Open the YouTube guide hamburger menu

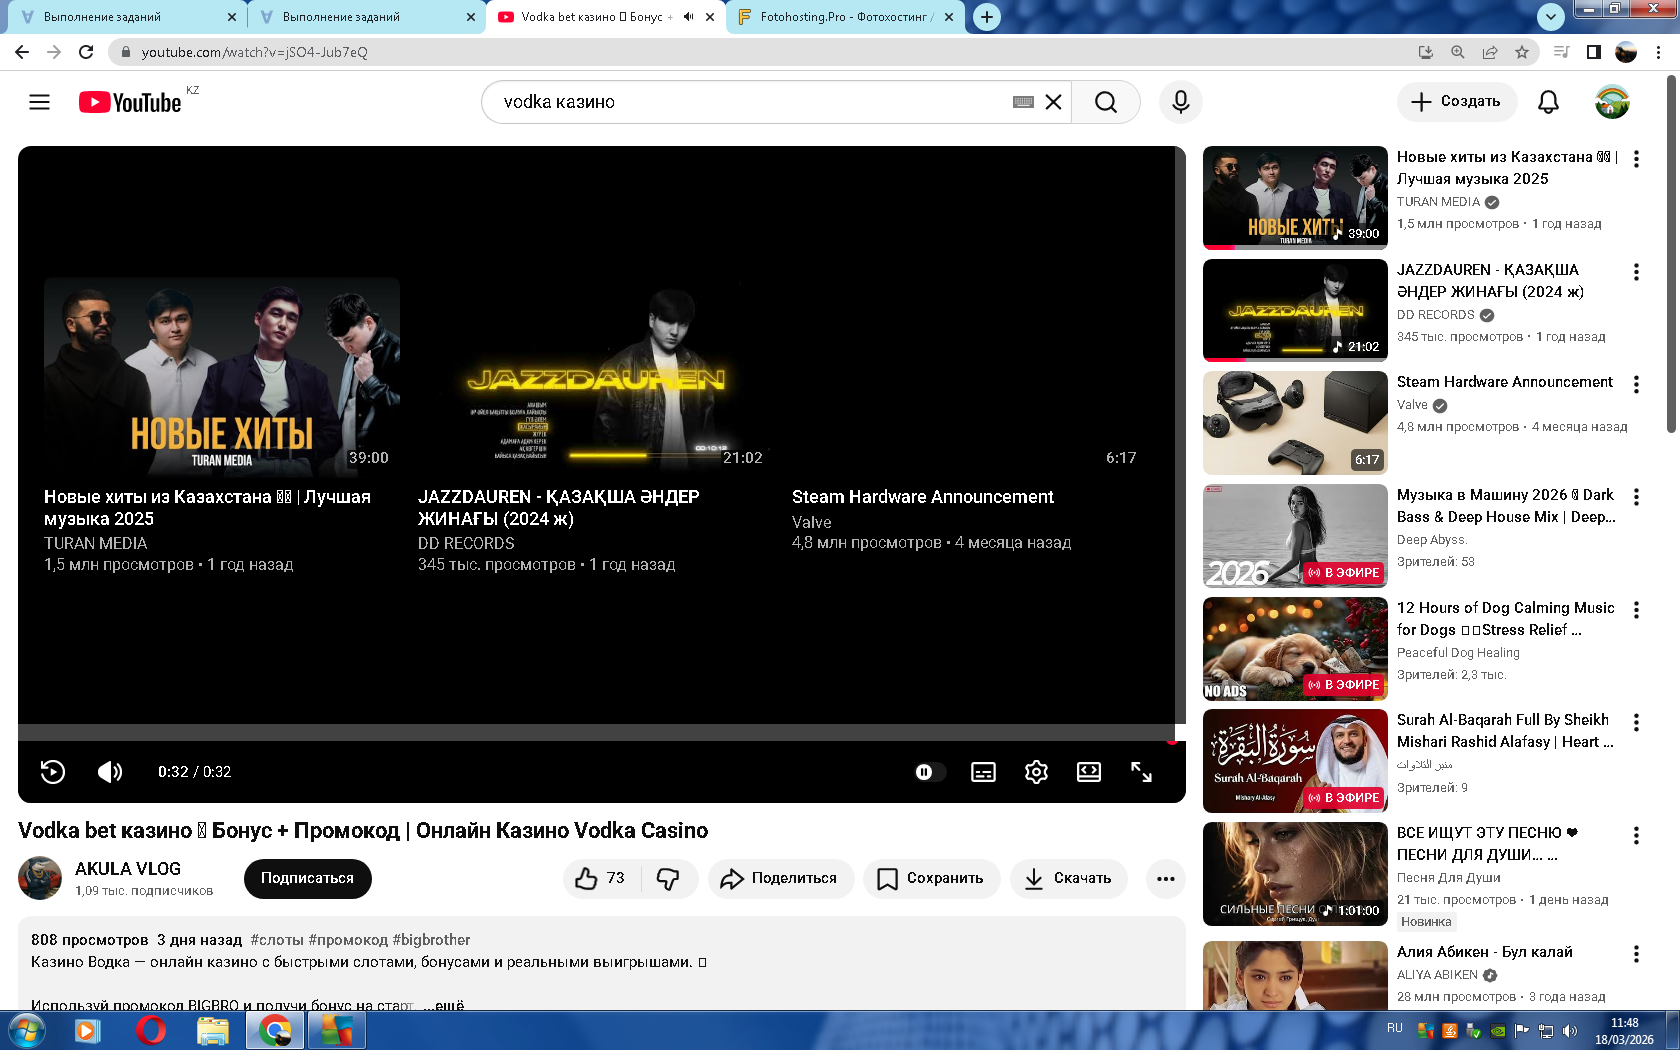tap(39, 102)
